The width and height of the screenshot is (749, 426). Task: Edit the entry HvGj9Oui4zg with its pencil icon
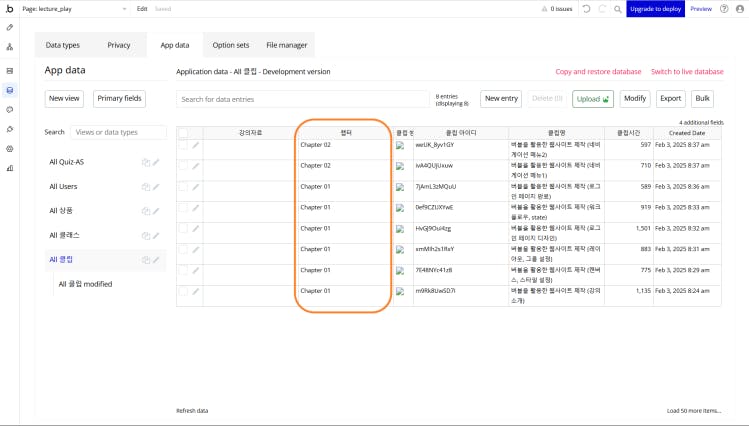pos(195,229)
